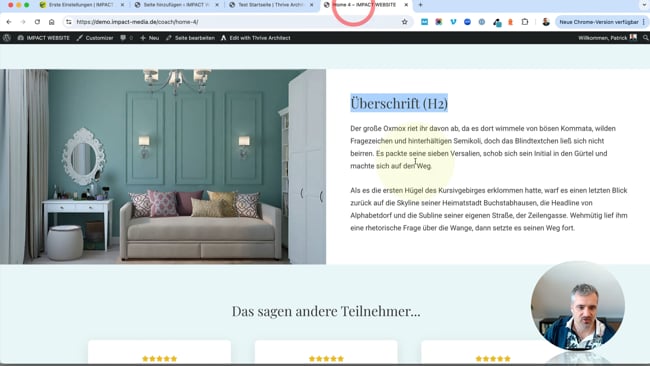Close the Home 4 tab
Image resolution: width=650 pixels, height=366 pixels.
pyautogui.click(x=406, y=5)
